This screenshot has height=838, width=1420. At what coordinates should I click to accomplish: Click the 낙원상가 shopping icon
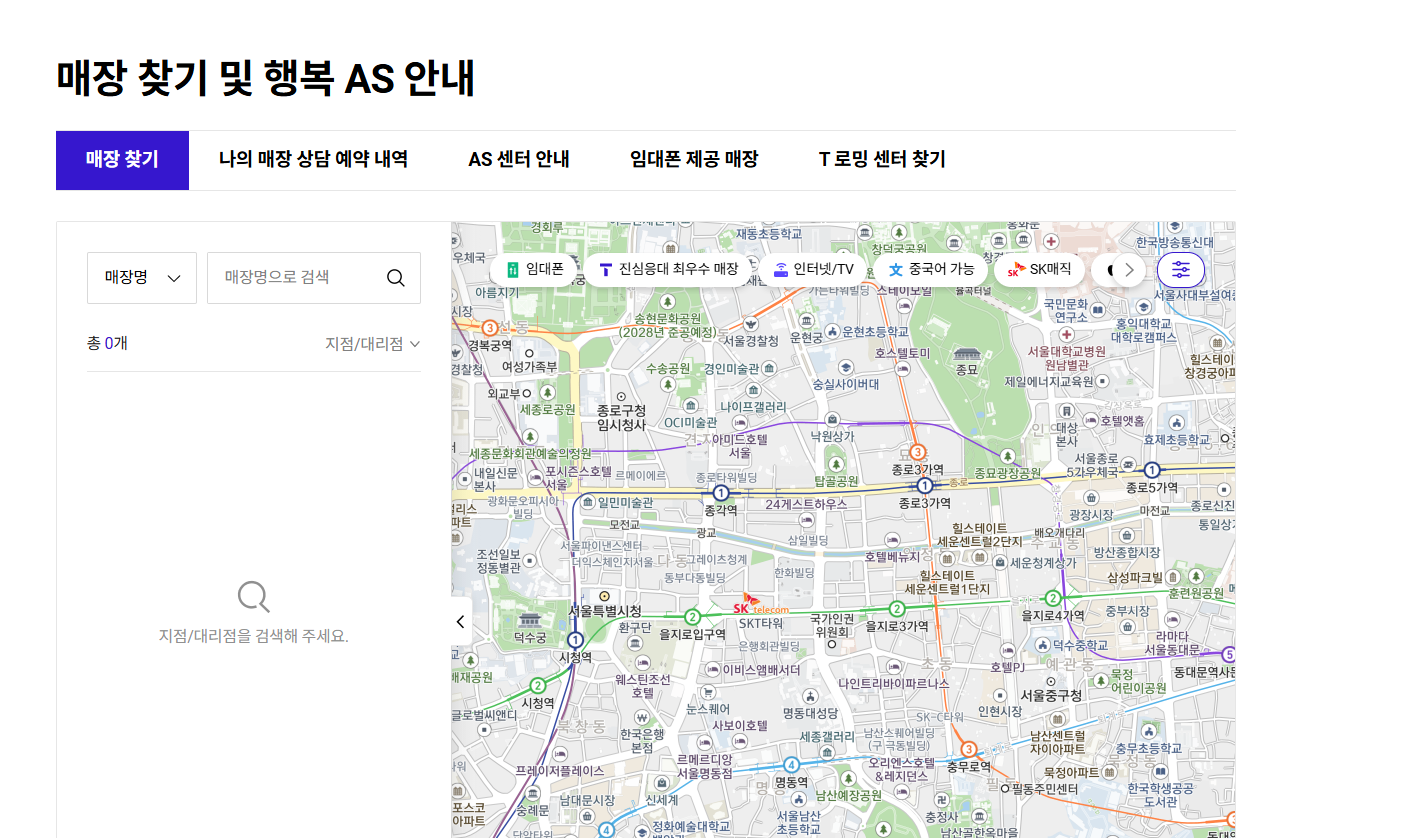(x=832, y=420)
